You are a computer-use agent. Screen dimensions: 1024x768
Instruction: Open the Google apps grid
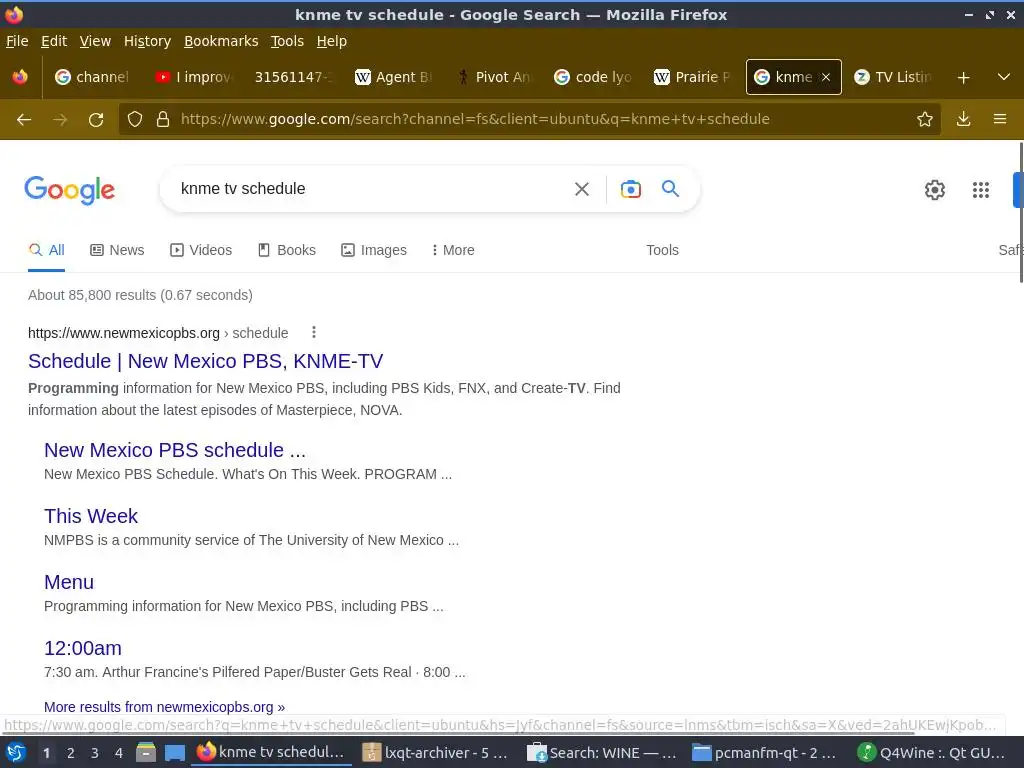[x=980, y=190]
